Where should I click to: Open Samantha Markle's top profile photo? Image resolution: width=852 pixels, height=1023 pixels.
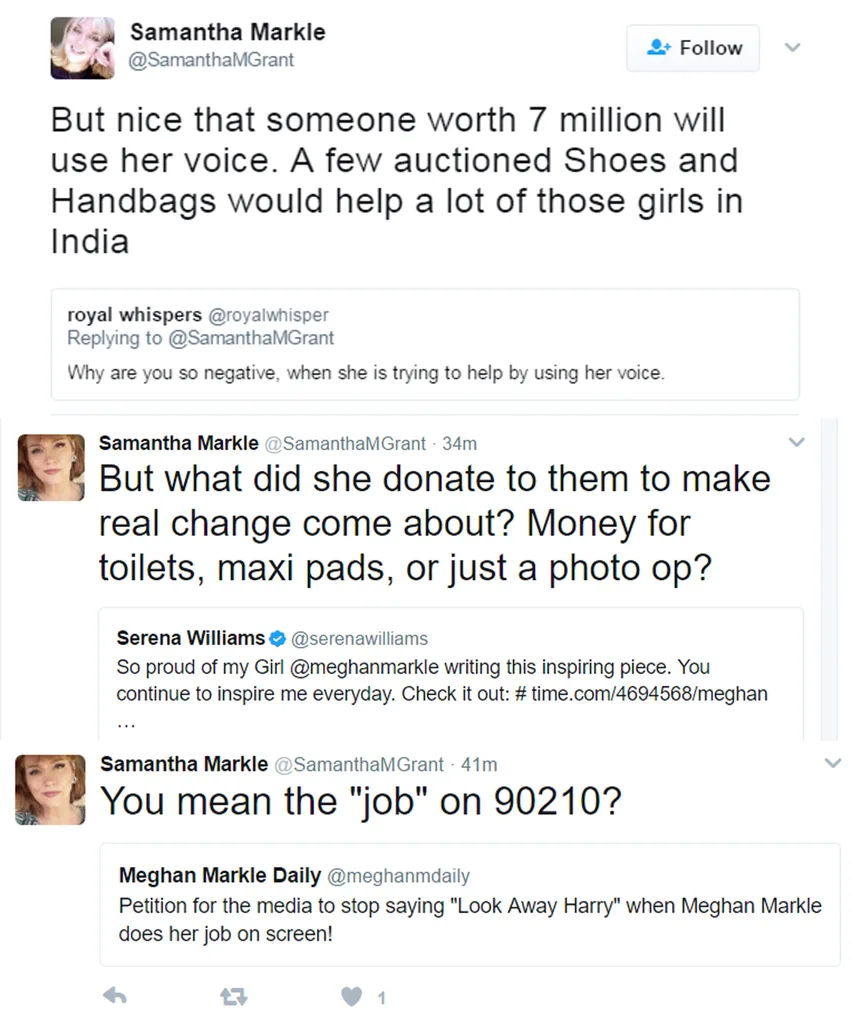[82, 48]
